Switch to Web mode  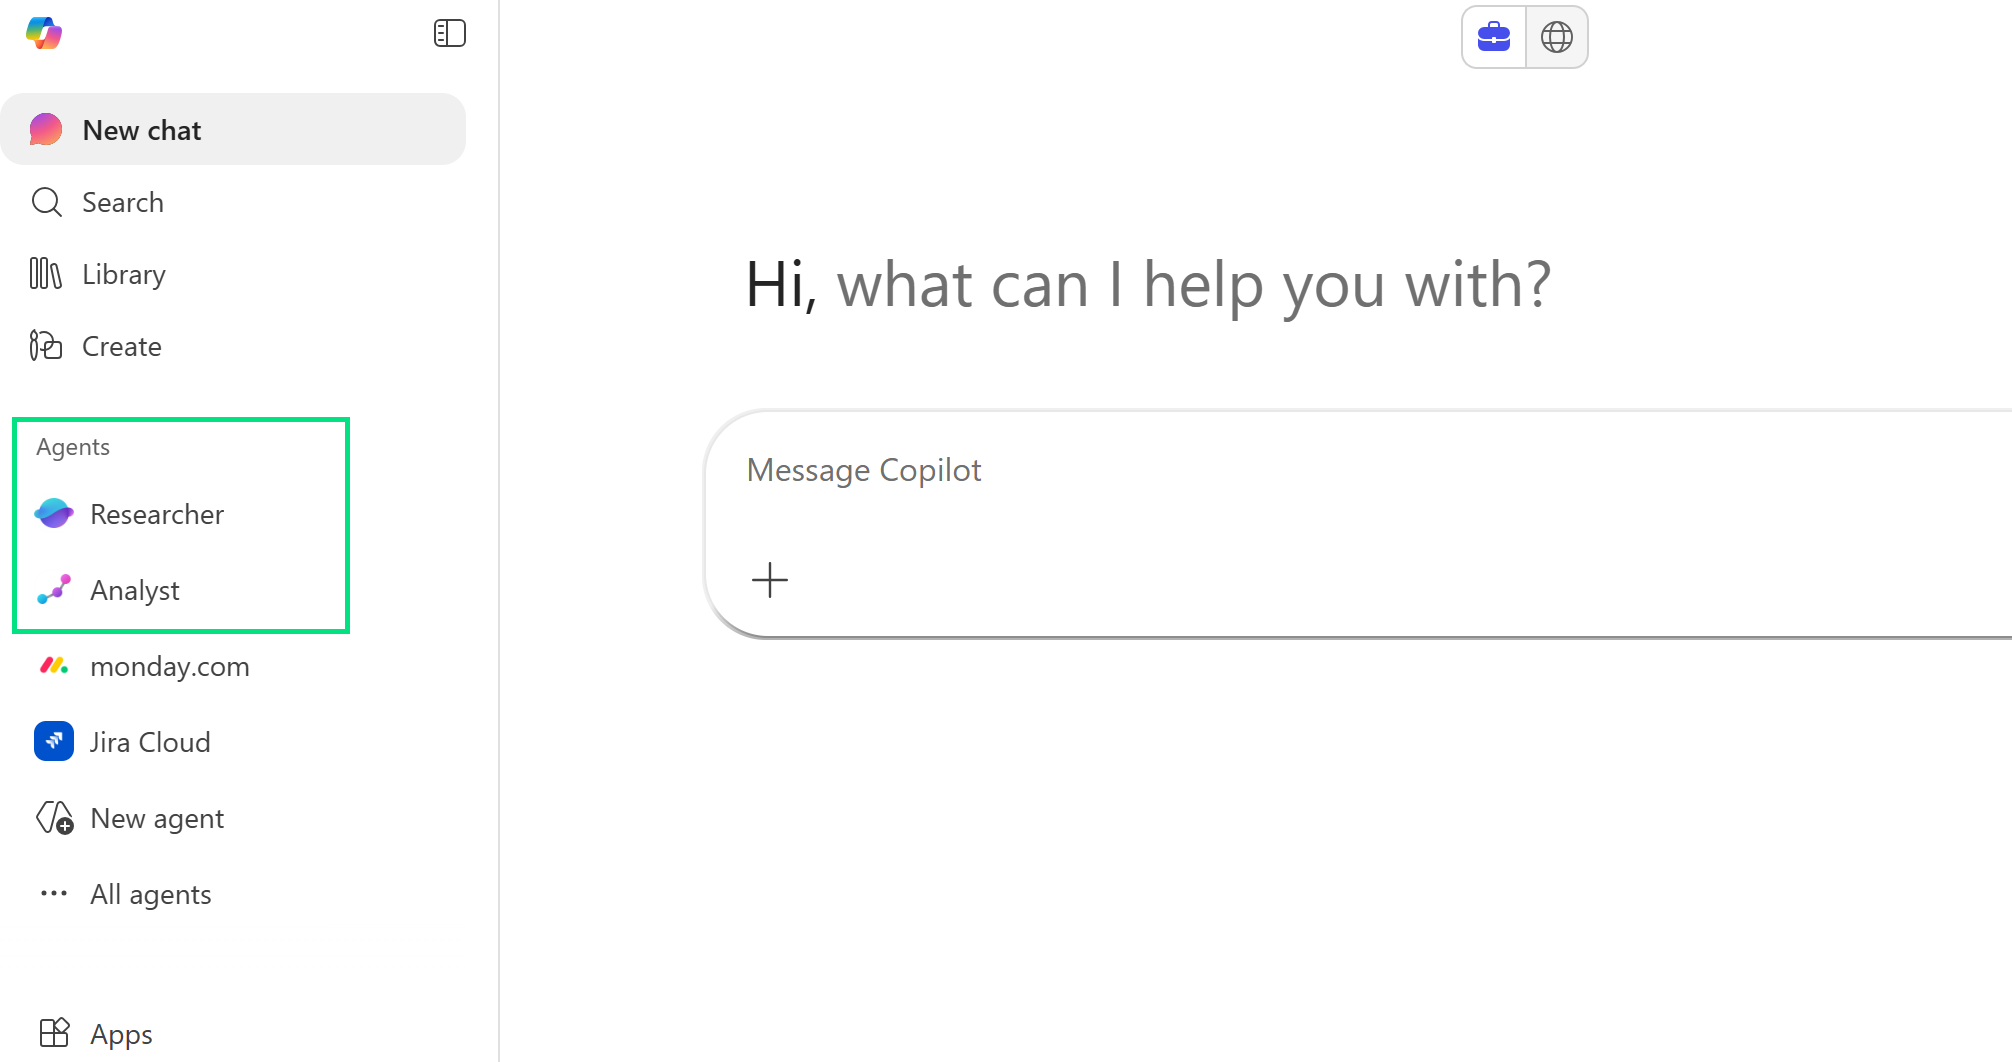(1557, 36)
